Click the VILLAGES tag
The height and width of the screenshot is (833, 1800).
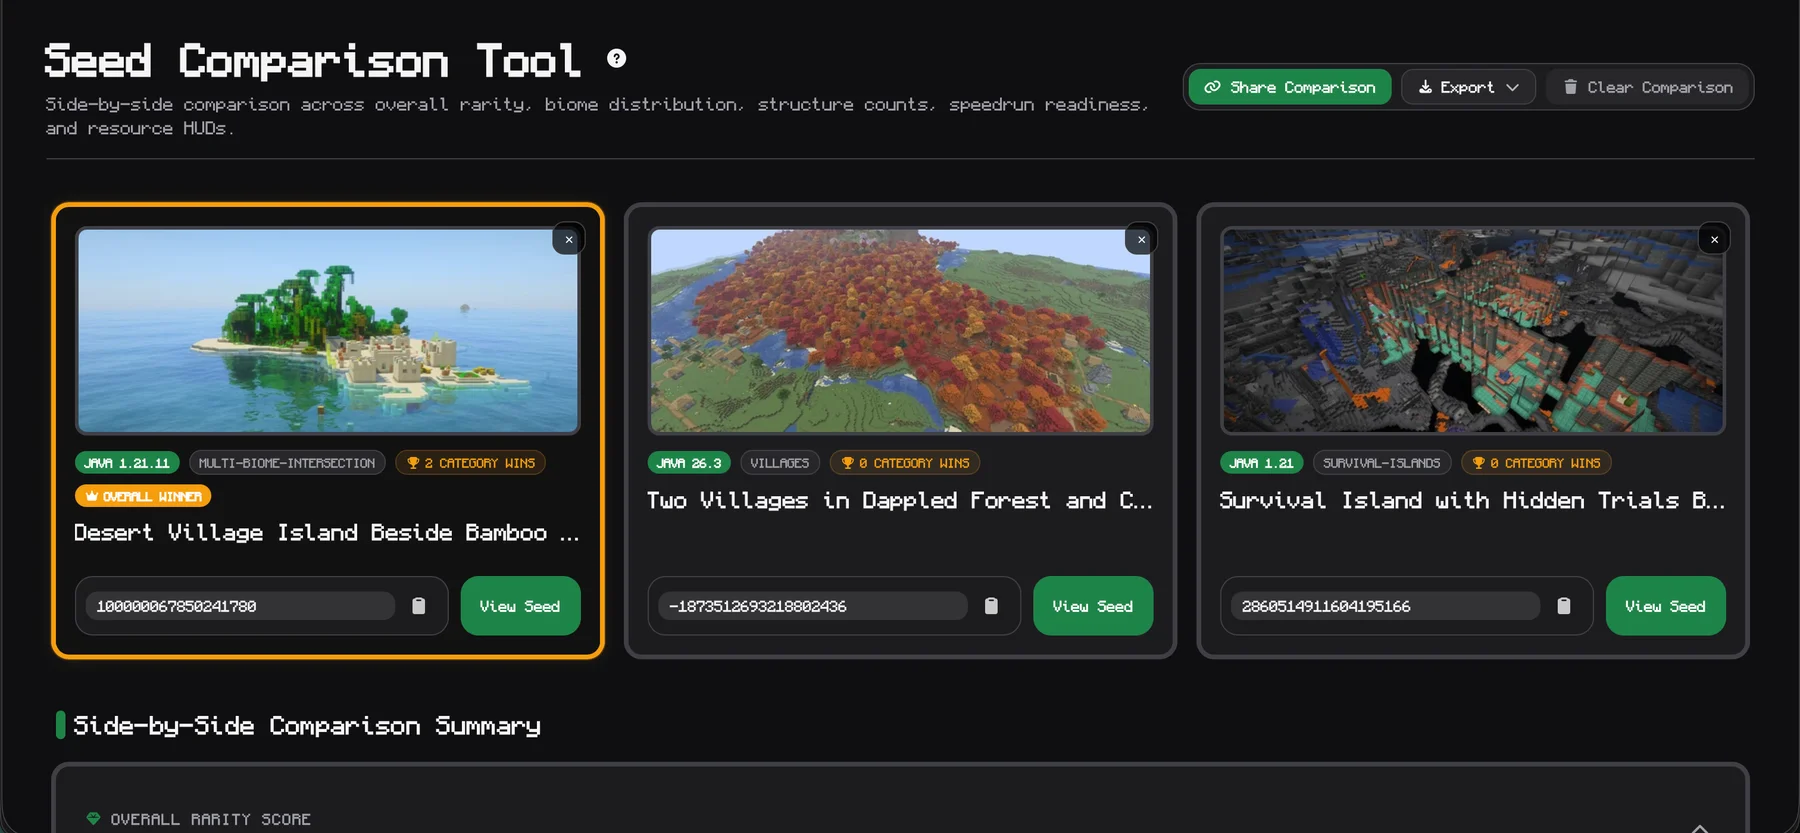pyautogui.click(x=780, y=463)
